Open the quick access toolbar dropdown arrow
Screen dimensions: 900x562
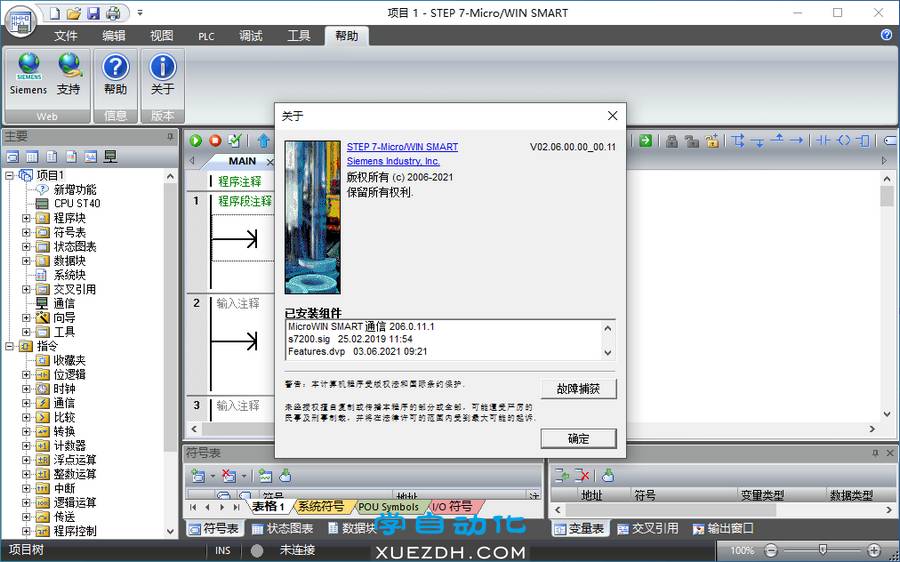click(140, 13)
